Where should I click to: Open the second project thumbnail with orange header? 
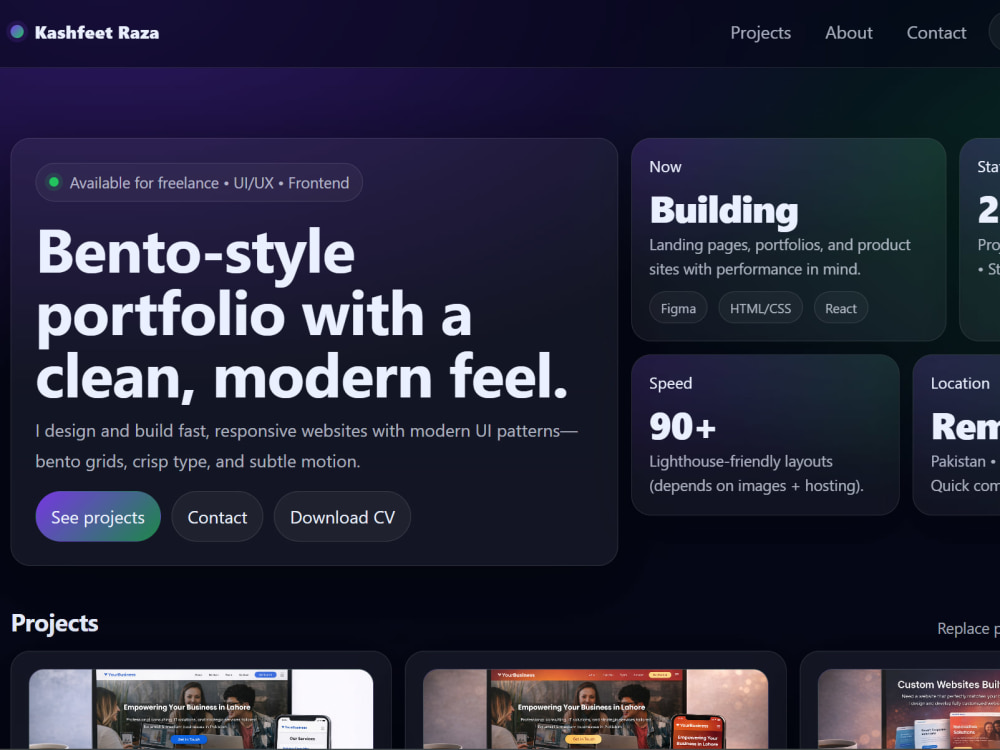[595, 708]
